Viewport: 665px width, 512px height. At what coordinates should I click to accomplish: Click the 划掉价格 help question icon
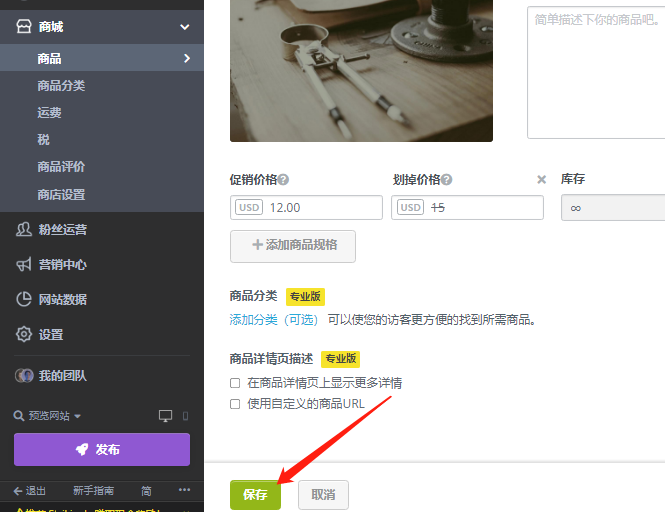(446, 180)
